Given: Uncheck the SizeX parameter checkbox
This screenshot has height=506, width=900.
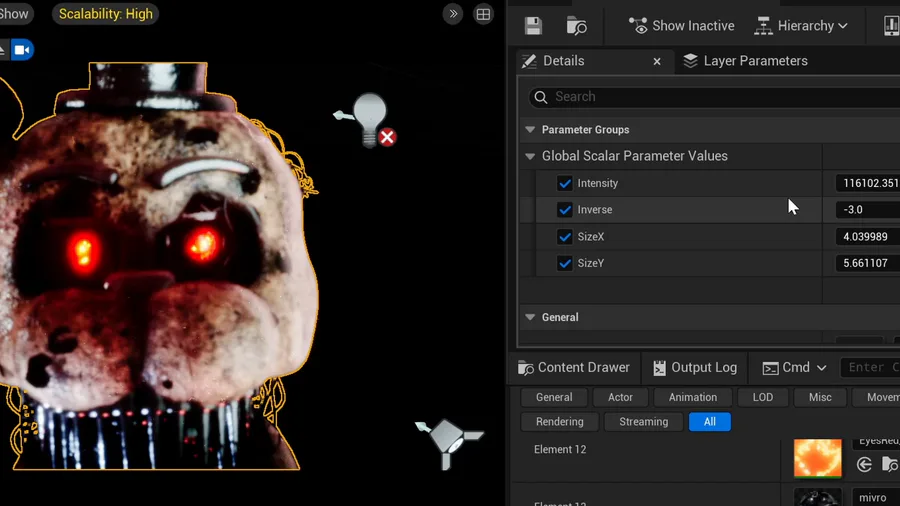Looking at the screenshot, I should (565, 236).
